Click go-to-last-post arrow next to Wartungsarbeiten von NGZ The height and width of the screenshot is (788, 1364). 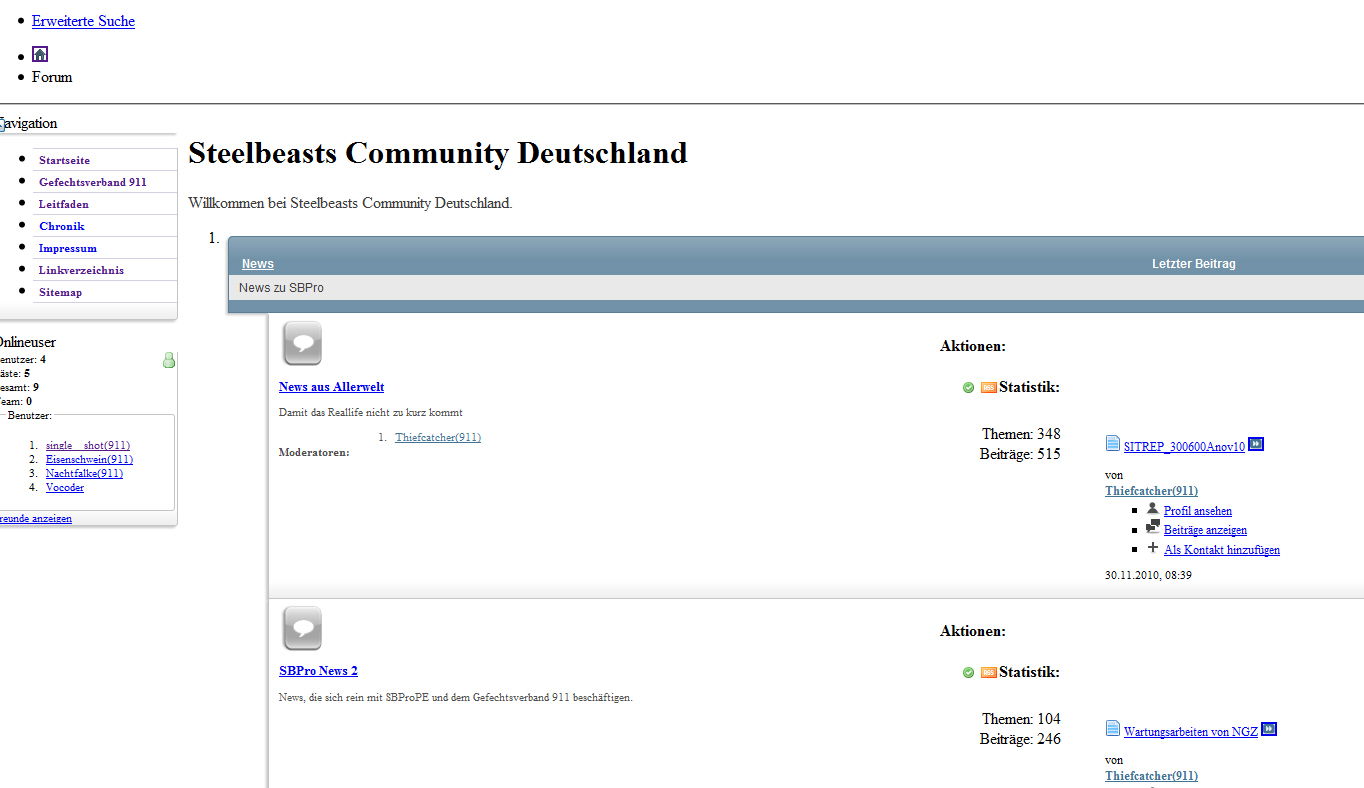(1269, 730)
